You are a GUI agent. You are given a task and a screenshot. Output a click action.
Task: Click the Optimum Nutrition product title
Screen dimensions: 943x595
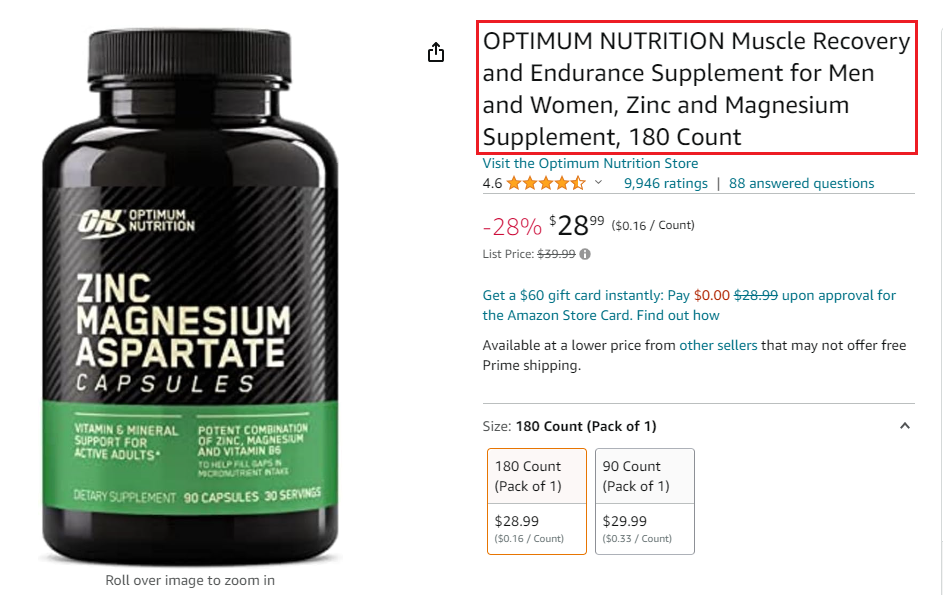(696, 88)
